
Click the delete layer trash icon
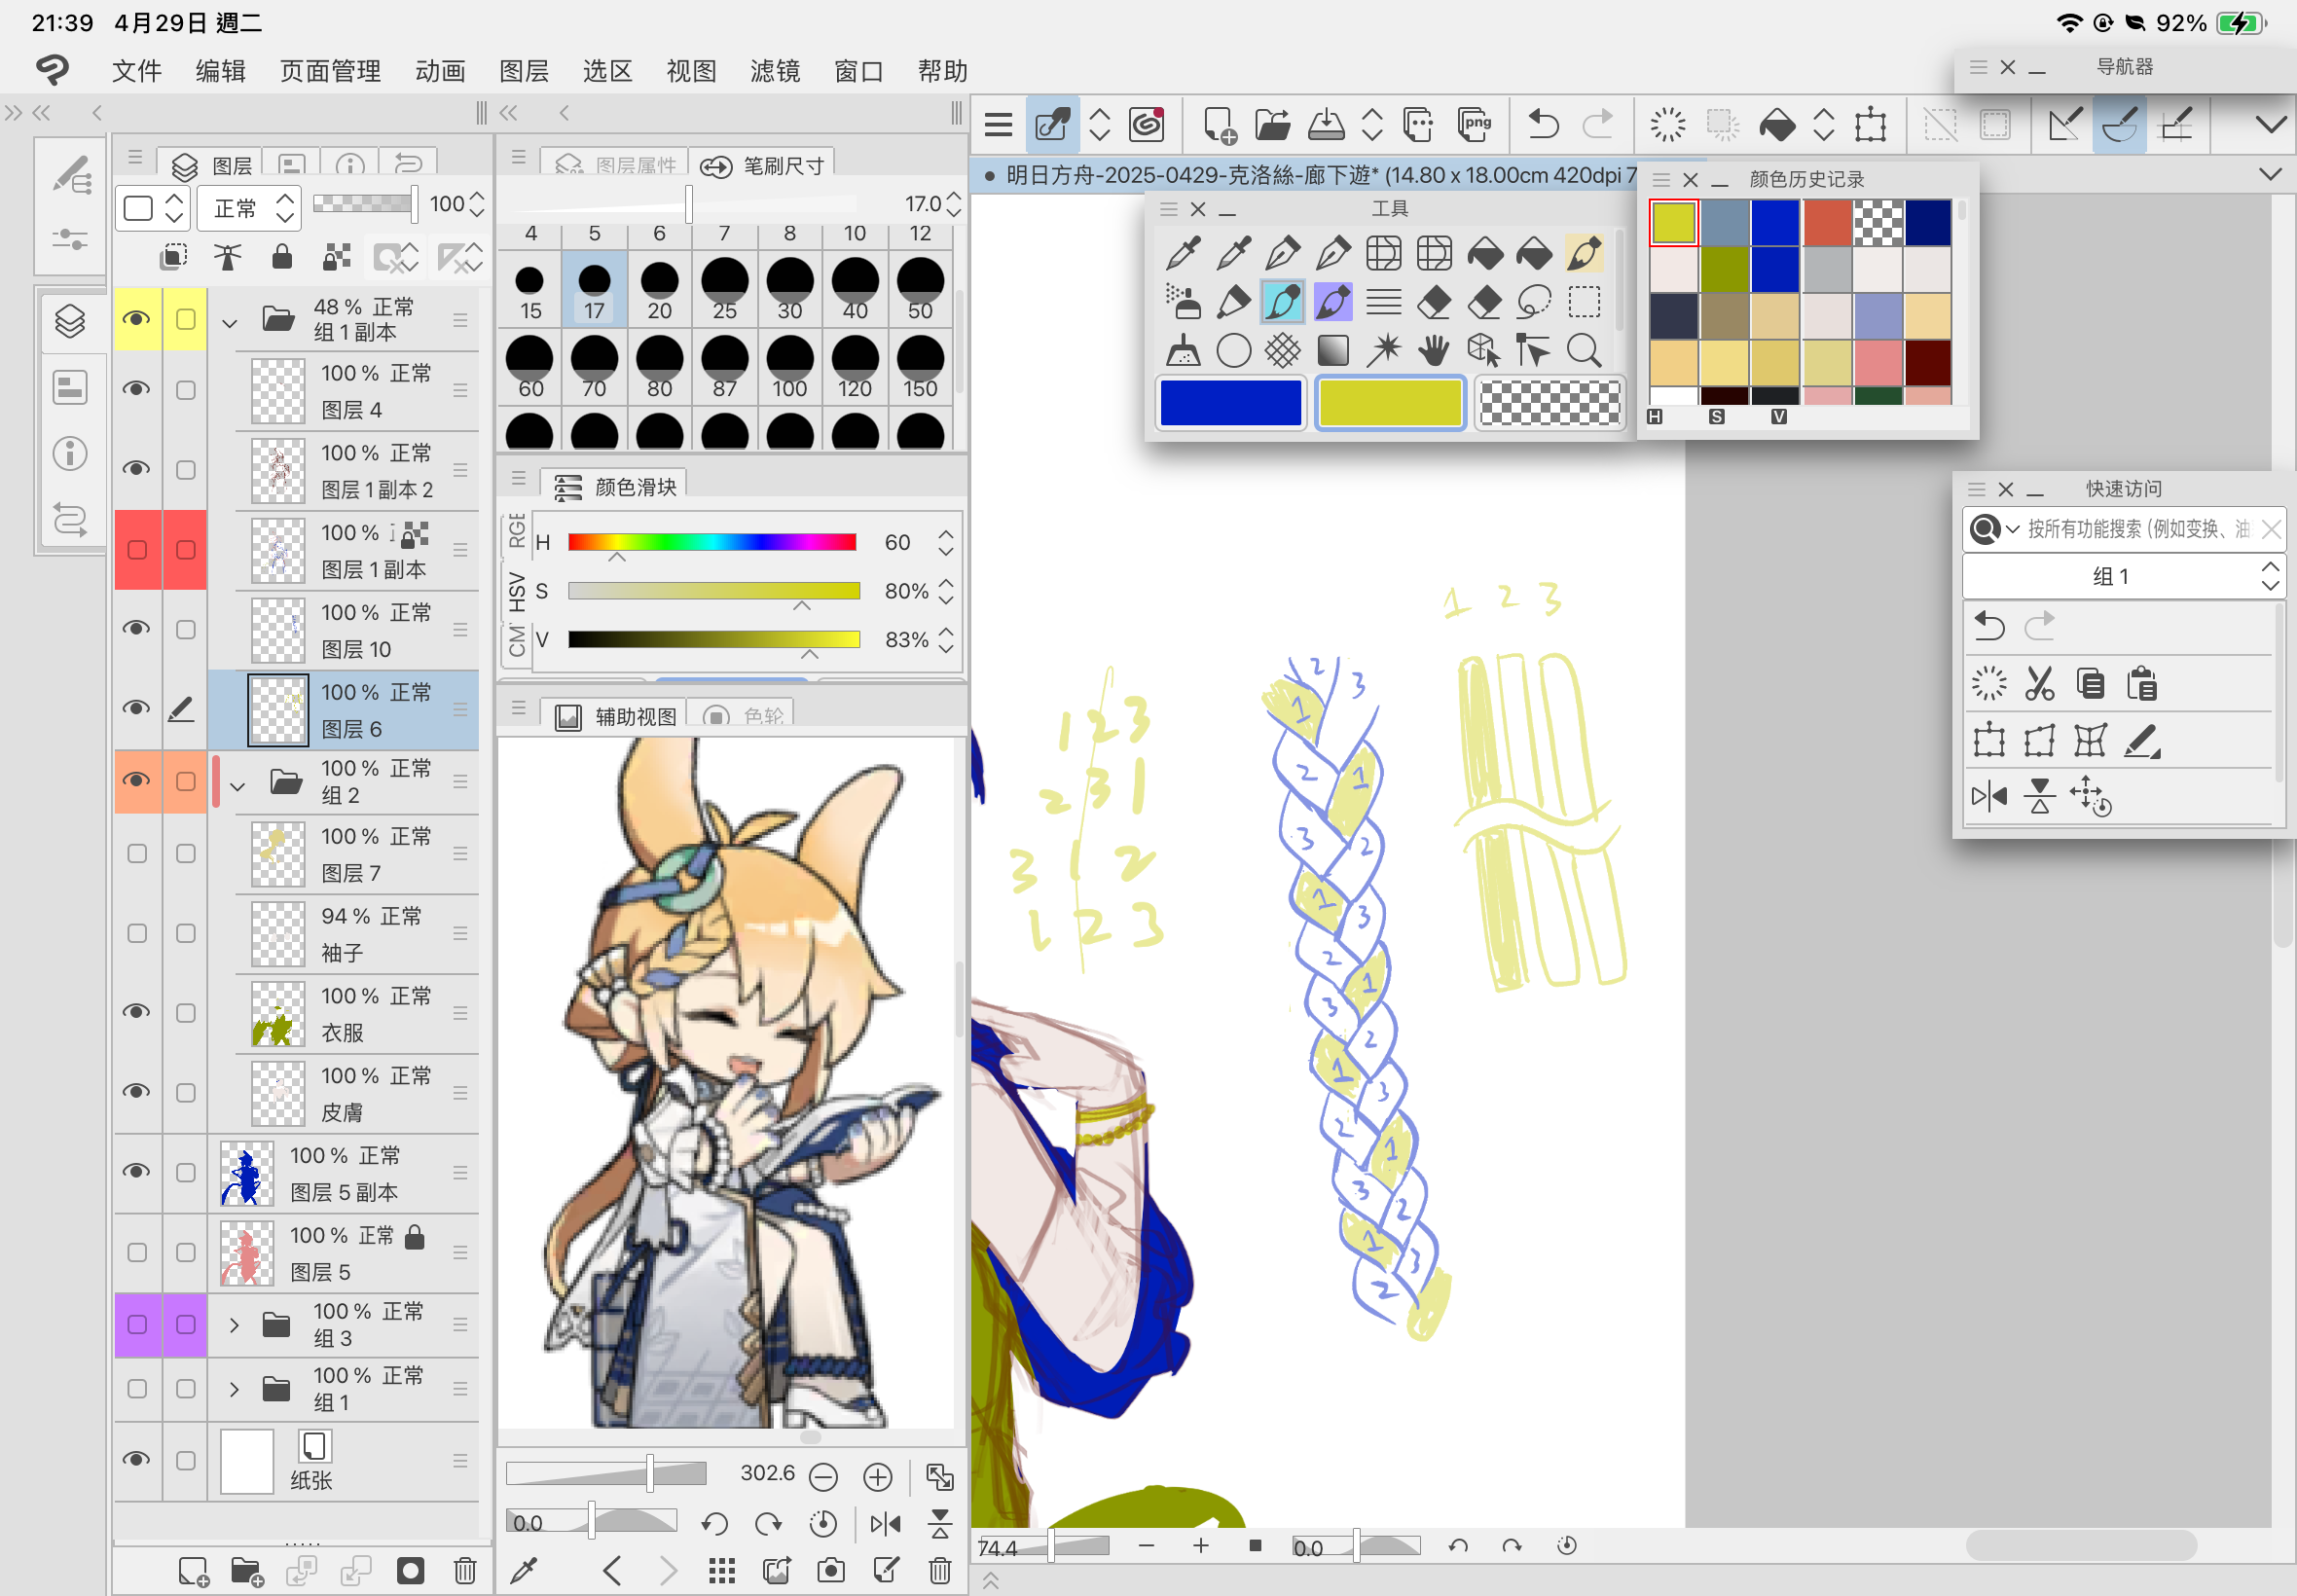click(x=465, y=1570)
